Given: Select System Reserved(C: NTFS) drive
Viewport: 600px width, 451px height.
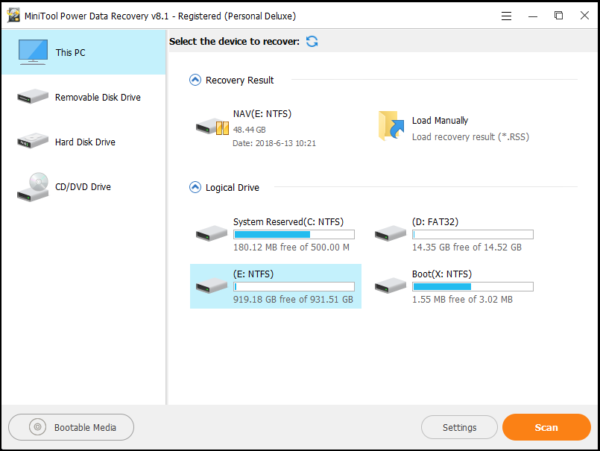Looking at the screenshot, I should click(x=276, y=234).
